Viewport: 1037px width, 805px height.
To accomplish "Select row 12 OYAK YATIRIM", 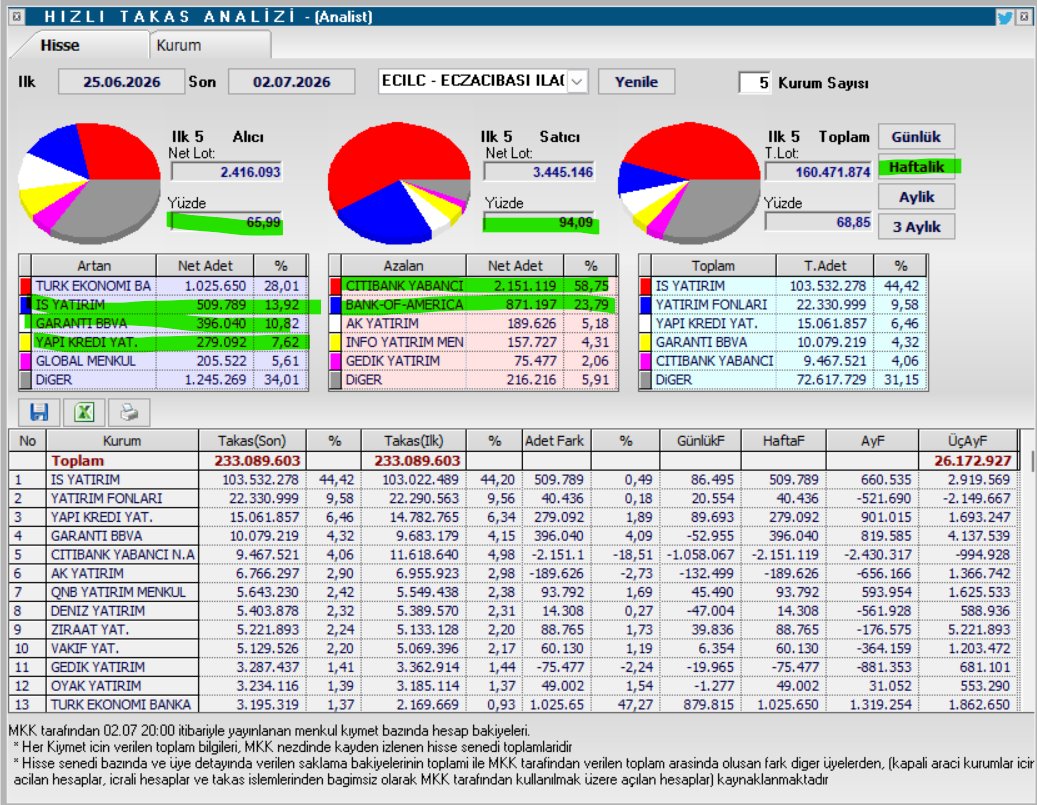I will click(x=513, y=686).
